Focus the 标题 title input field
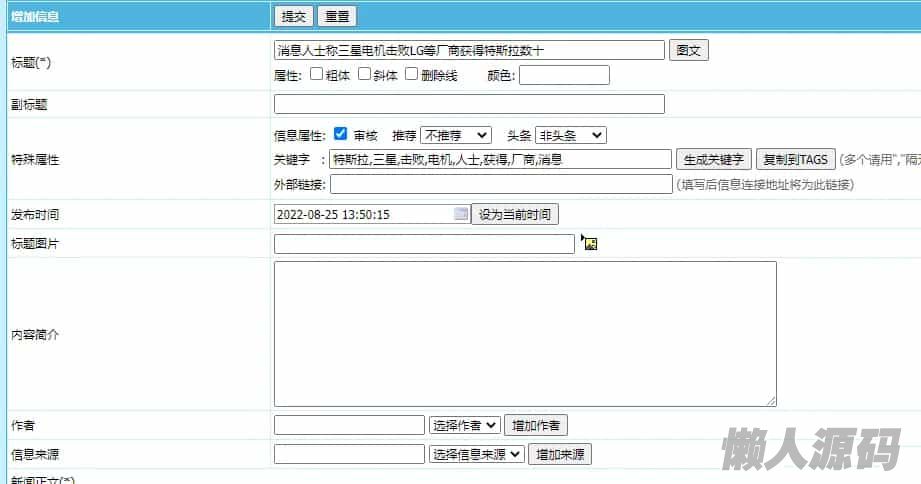Viewport: 921px width, 484px height. (x=469, y=51)
